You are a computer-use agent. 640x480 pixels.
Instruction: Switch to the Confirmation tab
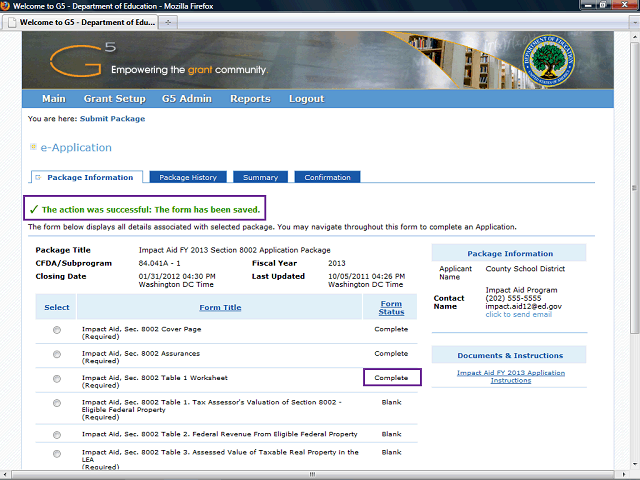pyautogui.click(x=327, y=177)
